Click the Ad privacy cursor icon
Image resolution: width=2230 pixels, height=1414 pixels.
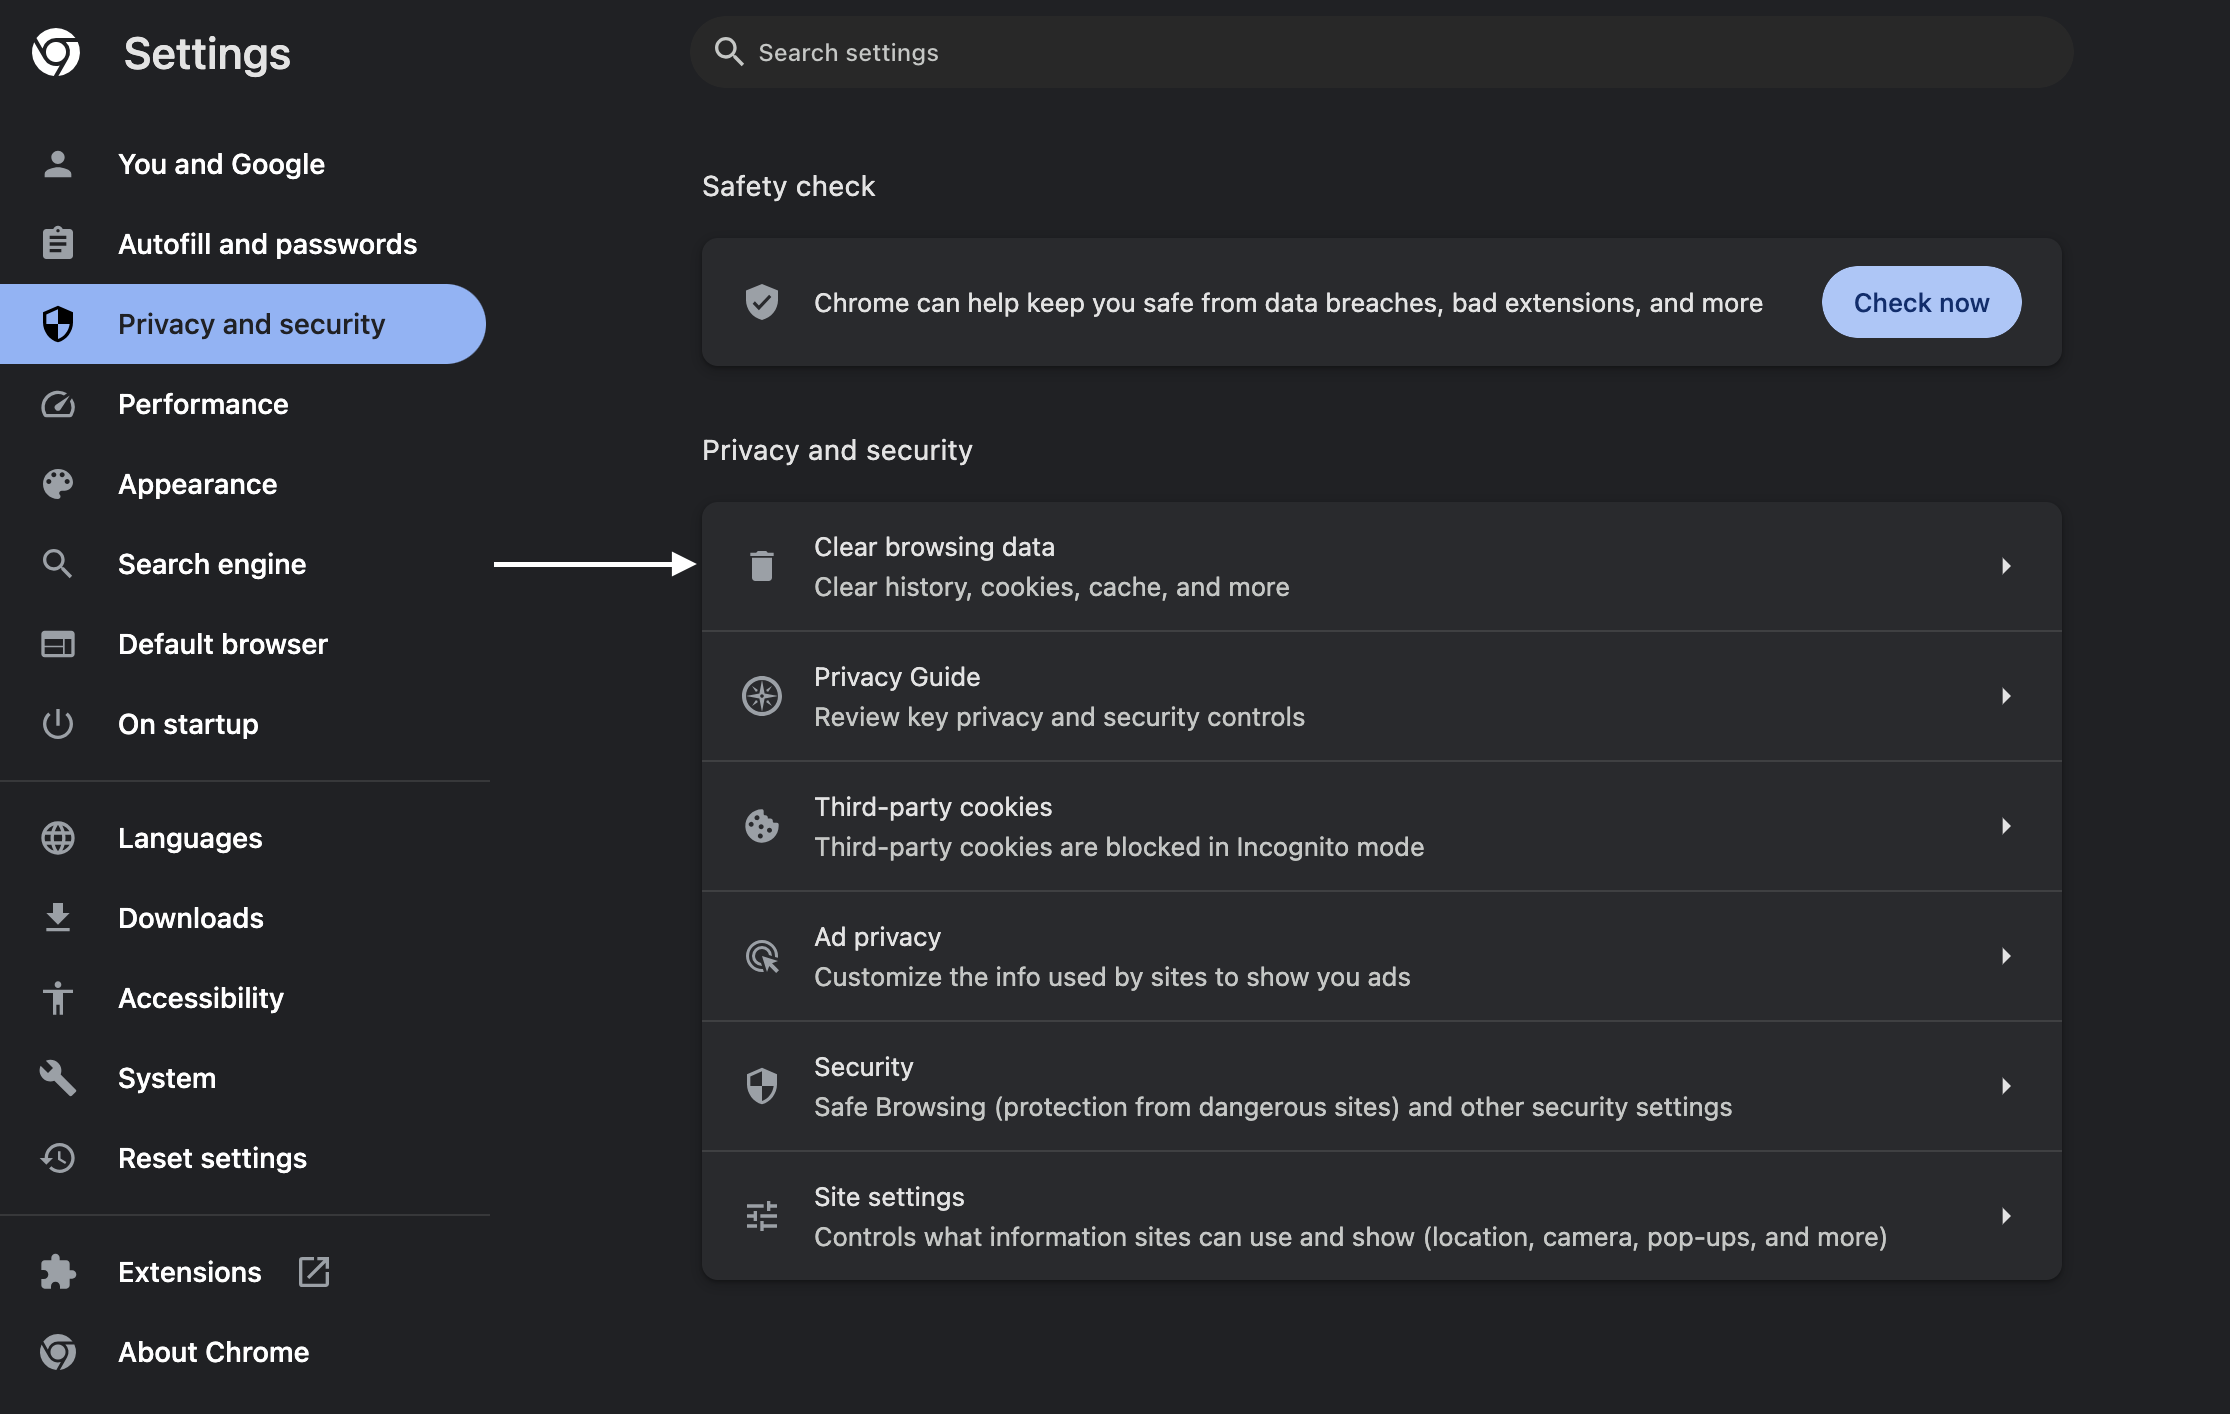762,956
